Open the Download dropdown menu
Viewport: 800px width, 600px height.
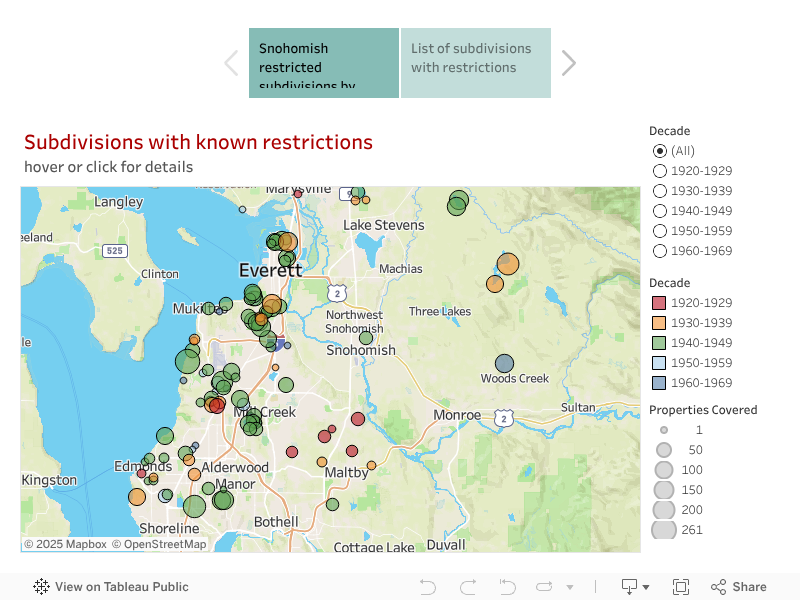(635, 587)
